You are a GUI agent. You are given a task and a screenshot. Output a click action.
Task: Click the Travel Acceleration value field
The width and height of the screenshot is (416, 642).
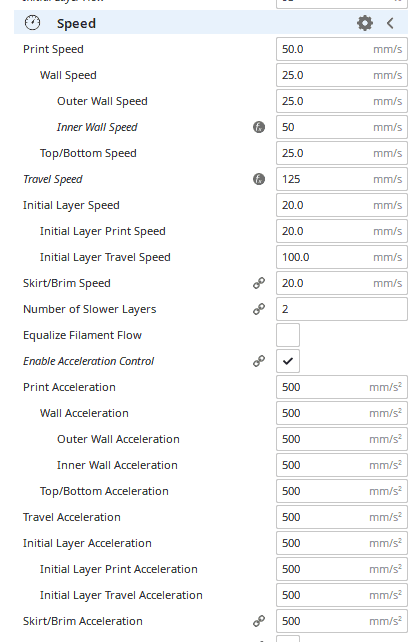tap(342, 517)
